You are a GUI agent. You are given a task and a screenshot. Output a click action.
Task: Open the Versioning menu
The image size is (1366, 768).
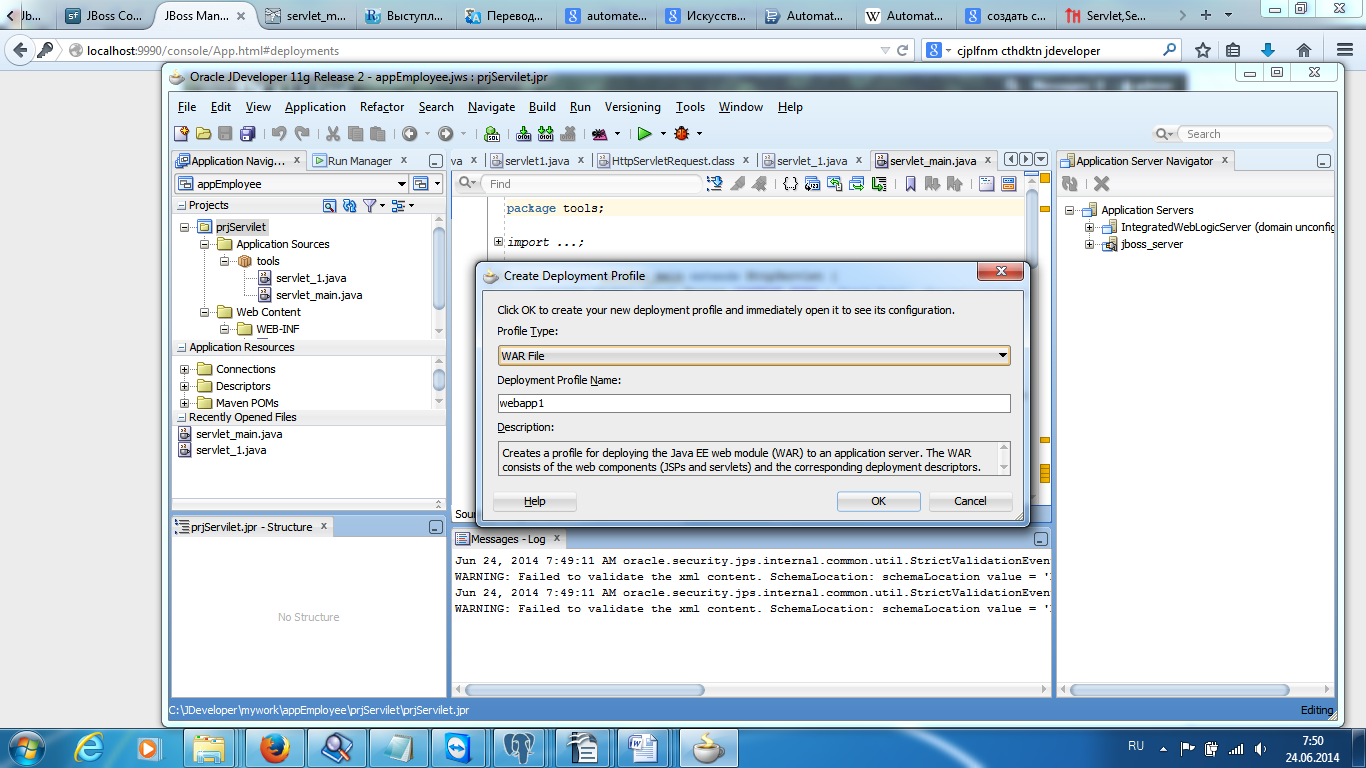632,107
